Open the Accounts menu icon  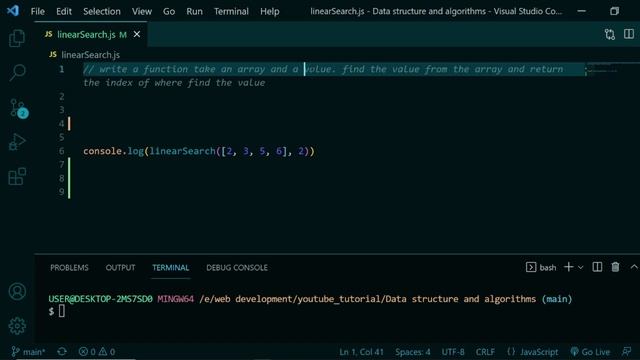coord(17,291)
